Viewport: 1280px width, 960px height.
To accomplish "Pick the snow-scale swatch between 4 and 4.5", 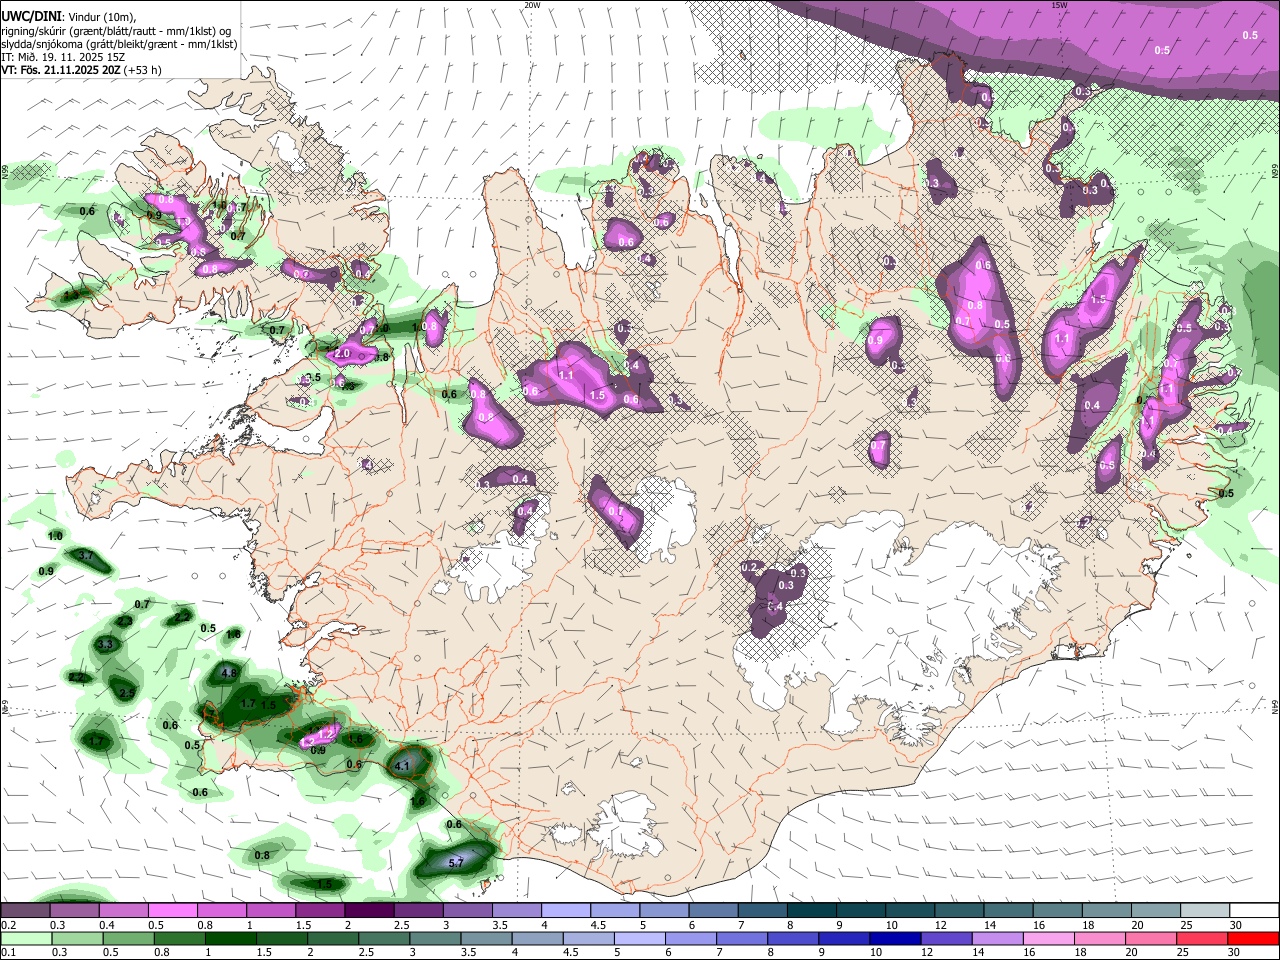I will coord(565,910).
